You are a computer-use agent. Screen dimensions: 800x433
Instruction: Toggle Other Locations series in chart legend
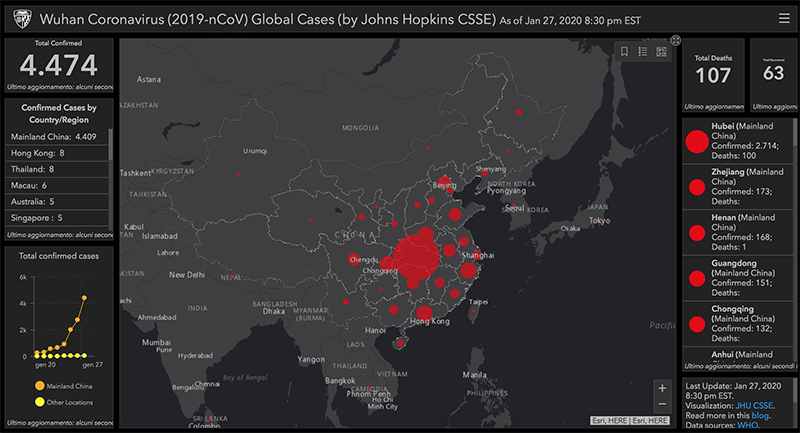pyautogui.click(x=64, y=402)
